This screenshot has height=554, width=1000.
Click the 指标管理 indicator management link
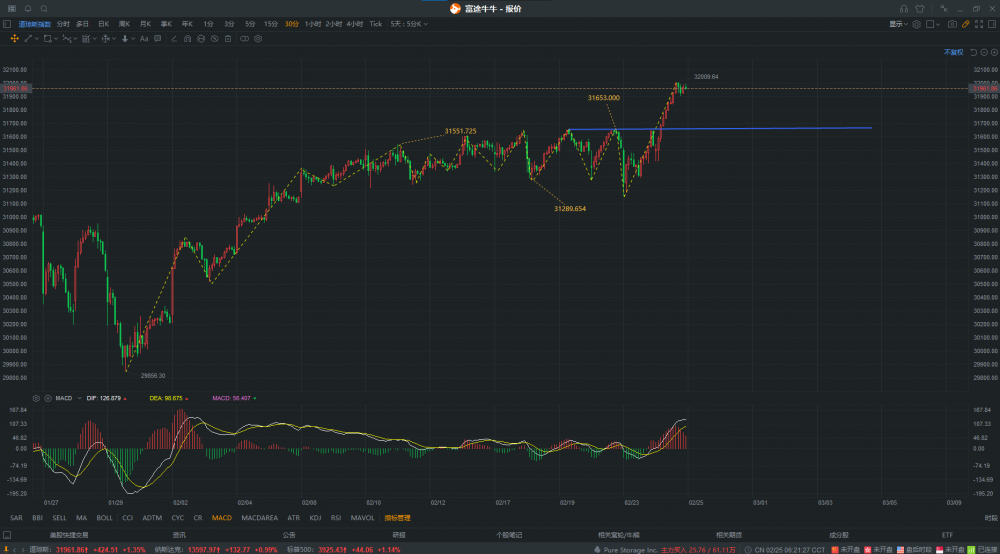click(x=397, y=518)
